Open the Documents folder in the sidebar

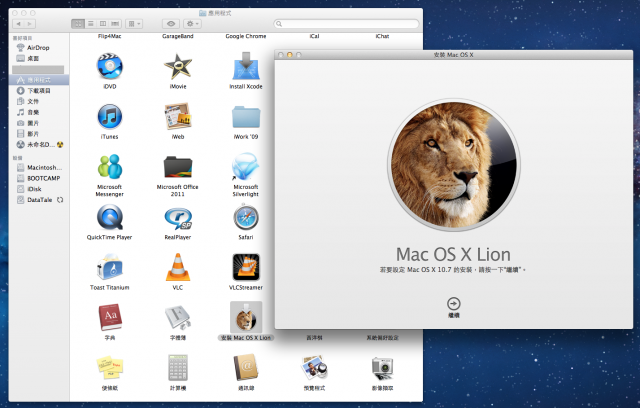pyautogui.click(x=39, y=101)
